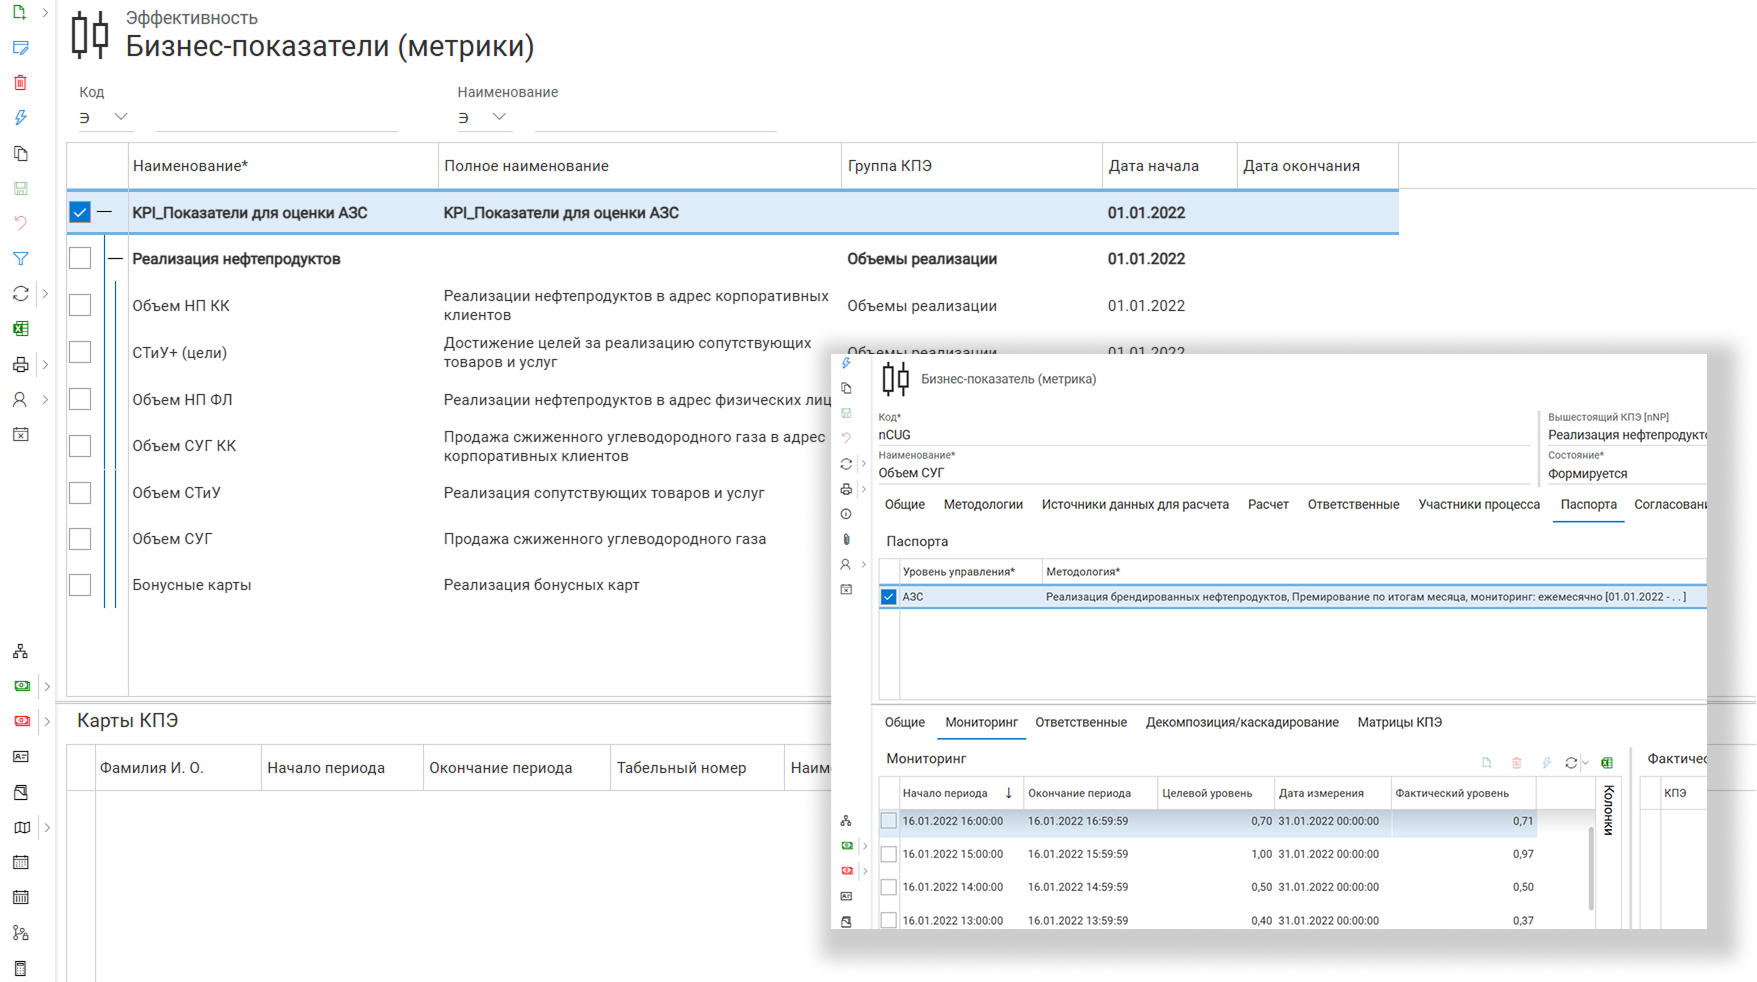Screen dimensions: 1757x982
Task: Click the trash icon in Мониторинг toolbar
Action: (x=1517, y=763)
